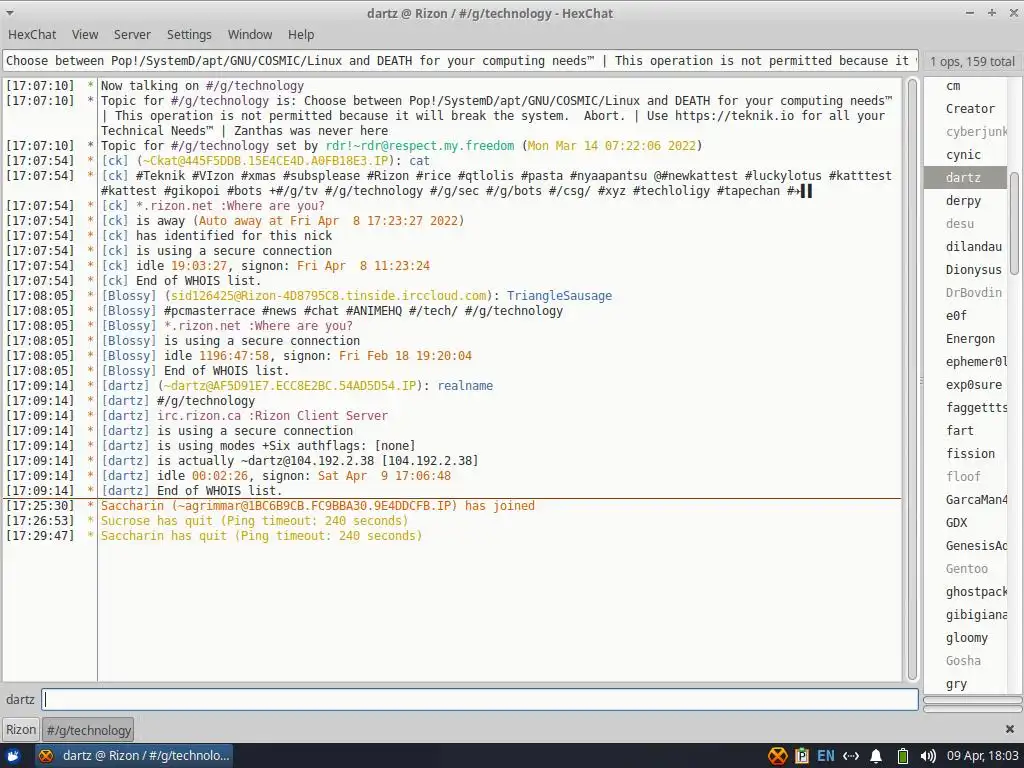
Task: Open the network connection tray icon
Action: click(850, 756)
